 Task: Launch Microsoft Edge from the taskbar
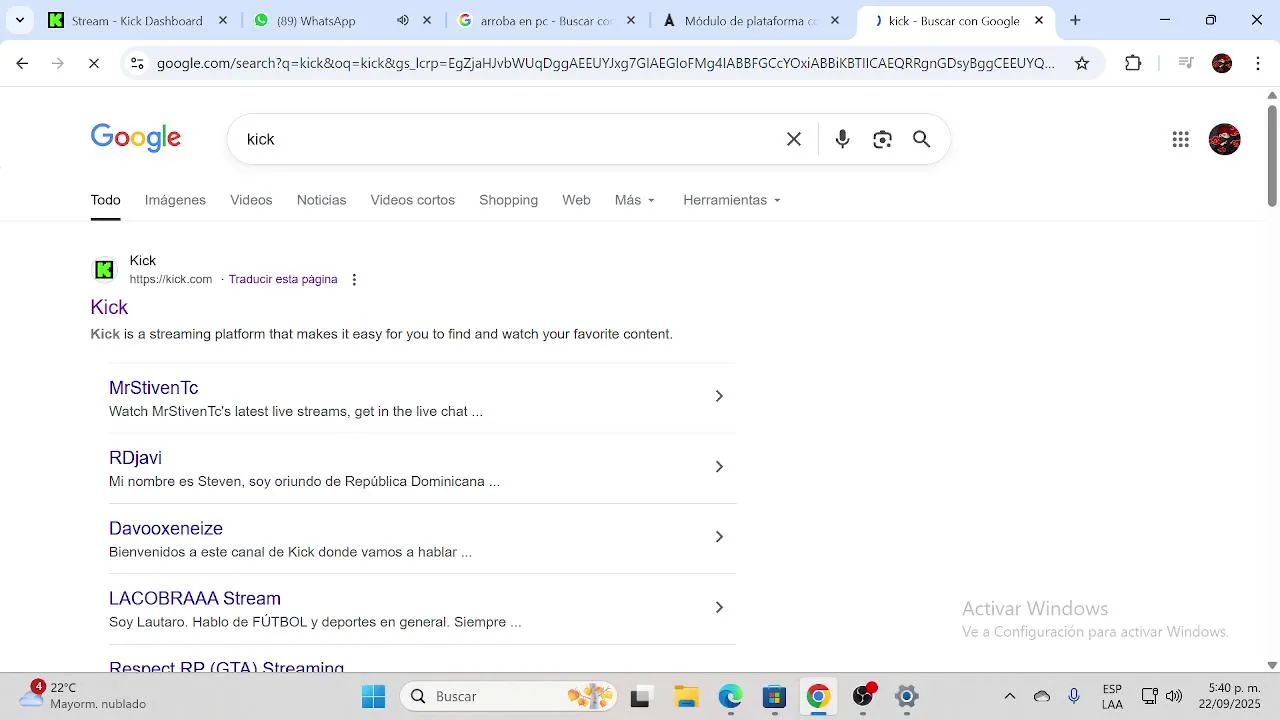(x=730, y=696)
